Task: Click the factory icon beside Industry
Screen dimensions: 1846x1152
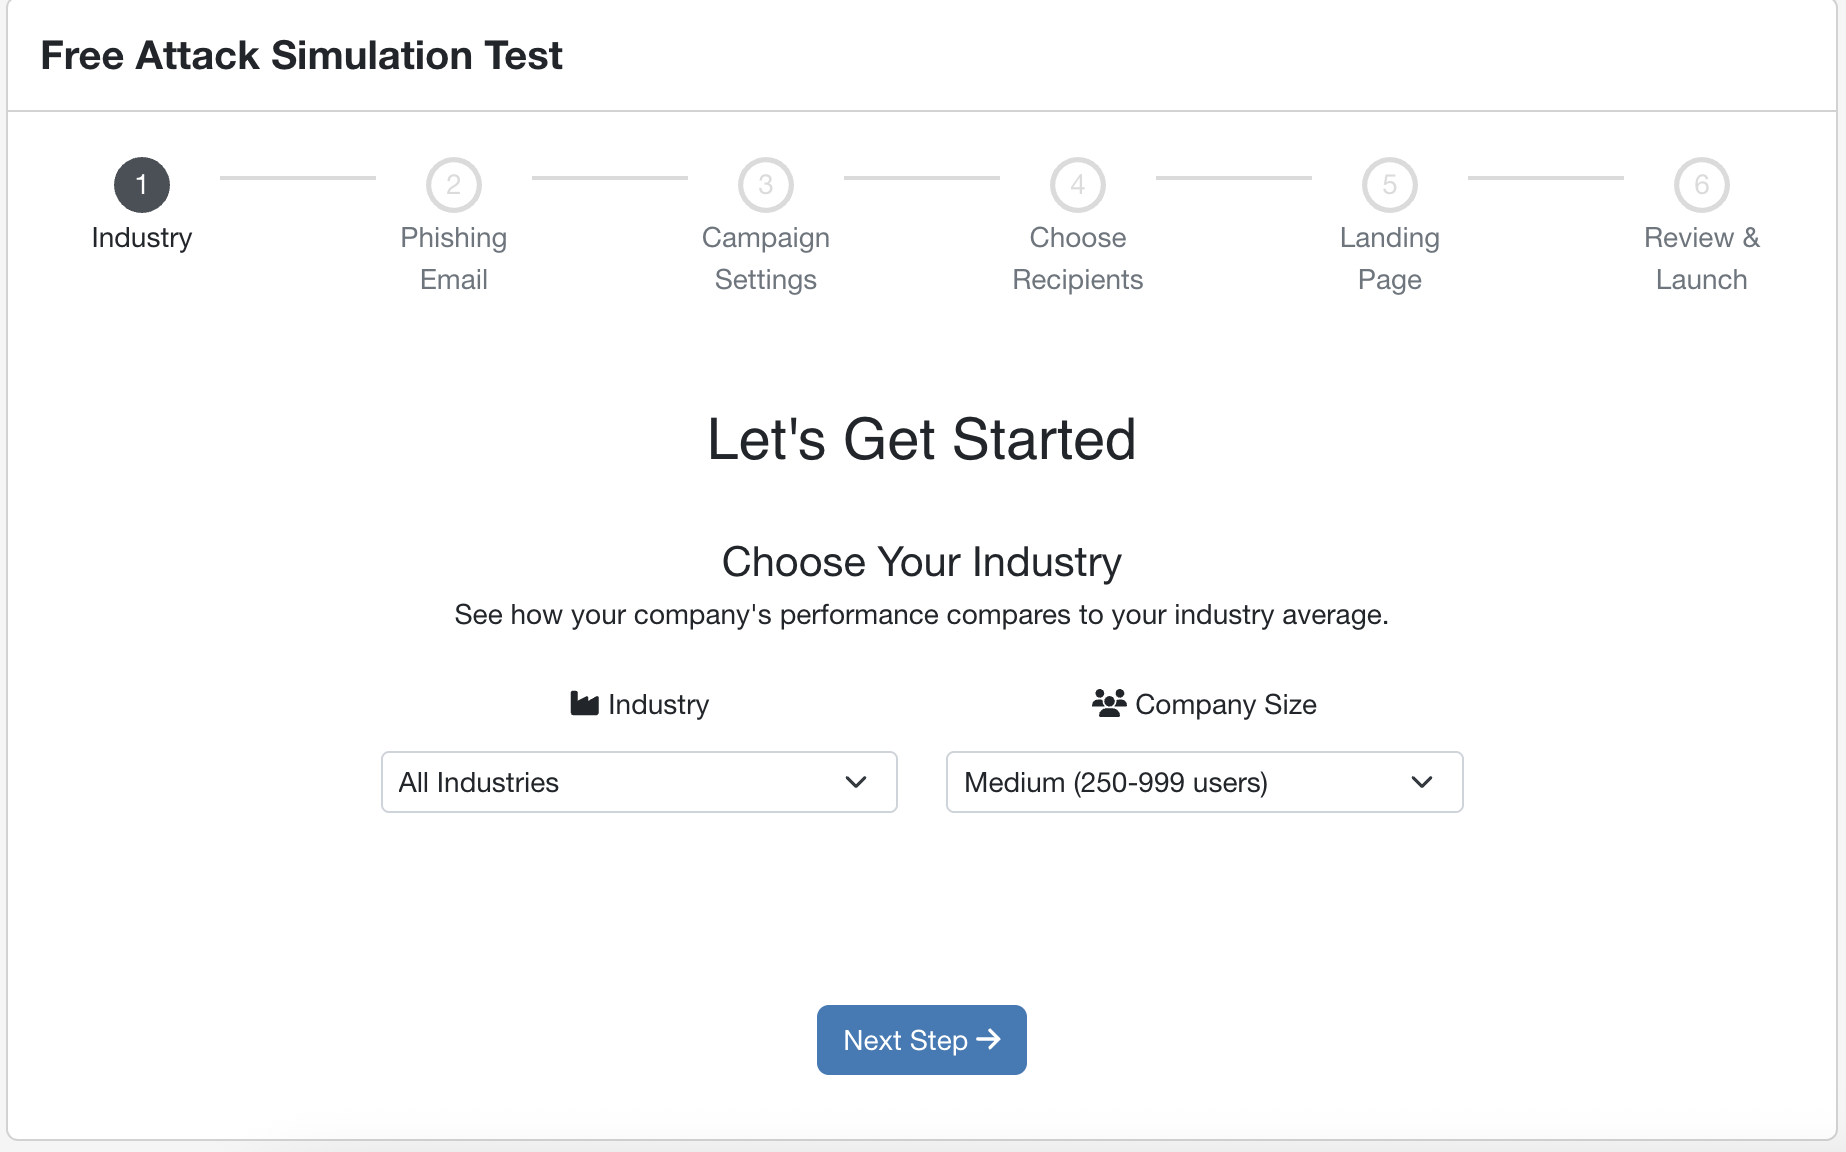Action: (x=584, y=704)
